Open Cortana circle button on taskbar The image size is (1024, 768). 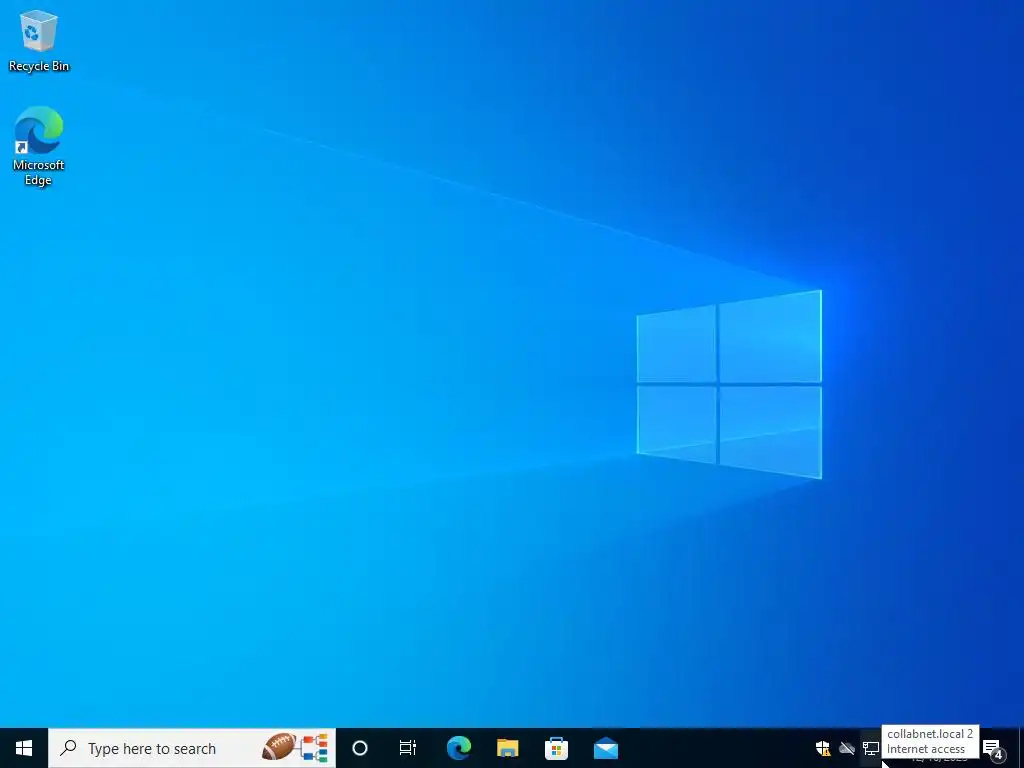click(x=360, y=748)
